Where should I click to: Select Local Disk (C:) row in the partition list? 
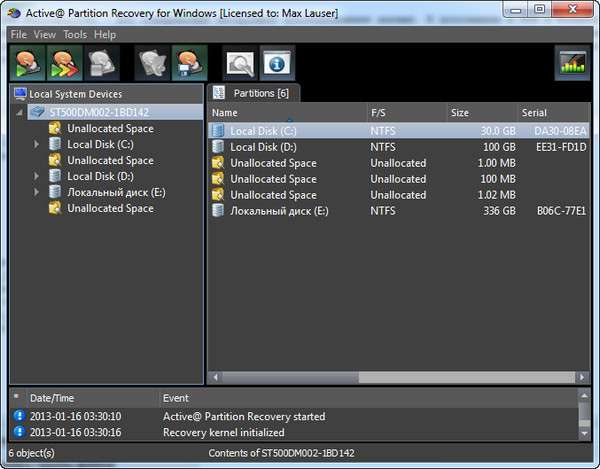(x=398, y=131)
